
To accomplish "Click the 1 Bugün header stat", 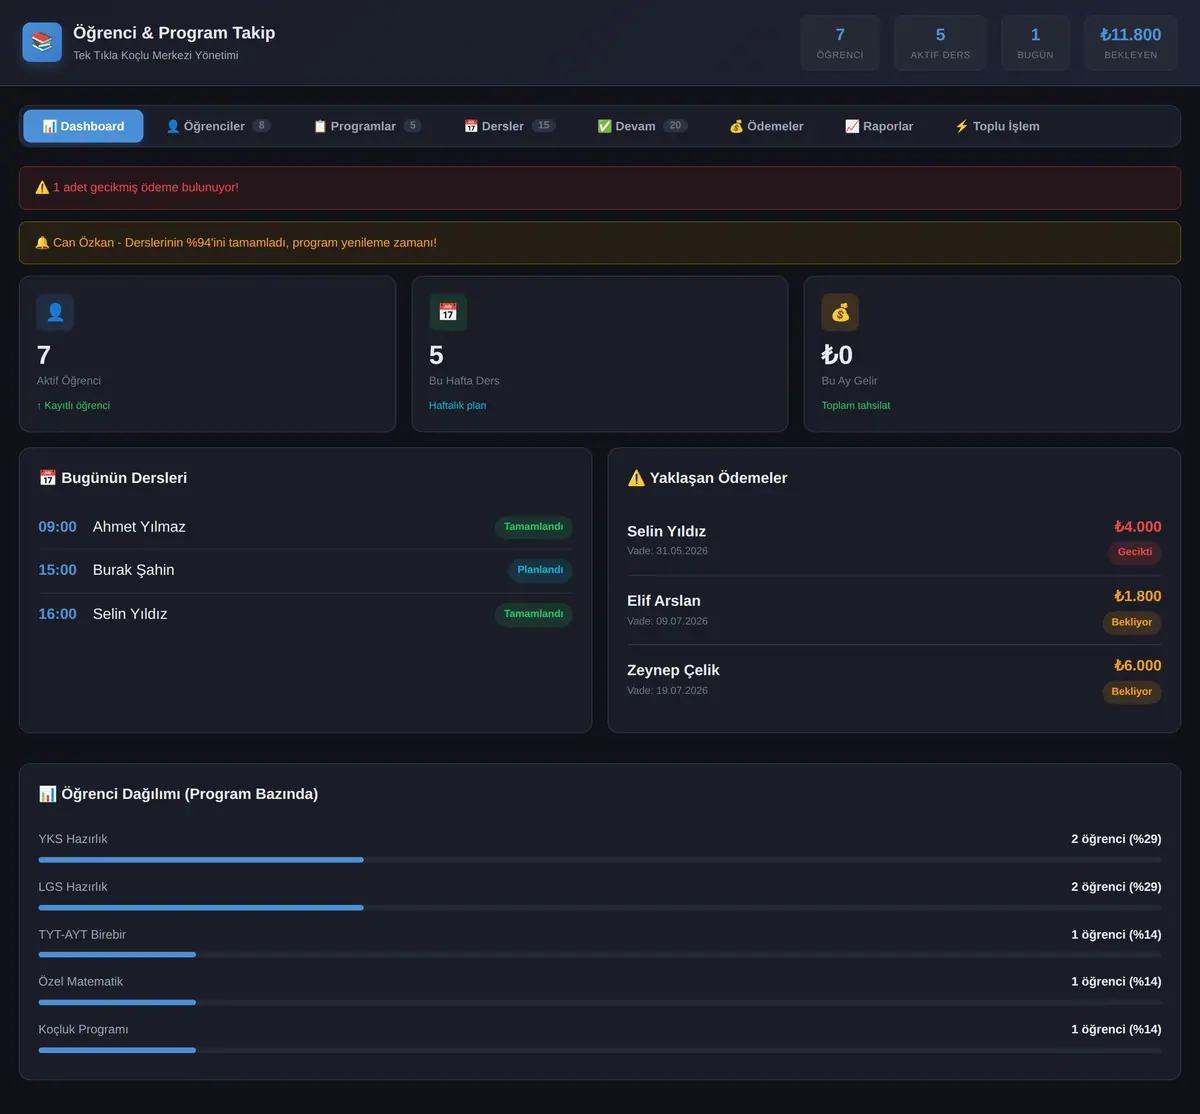I will 1035,43.
